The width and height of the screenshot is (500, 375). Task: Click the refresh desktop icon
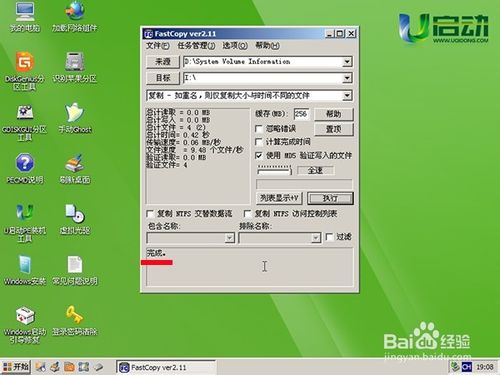pos(75,169)
